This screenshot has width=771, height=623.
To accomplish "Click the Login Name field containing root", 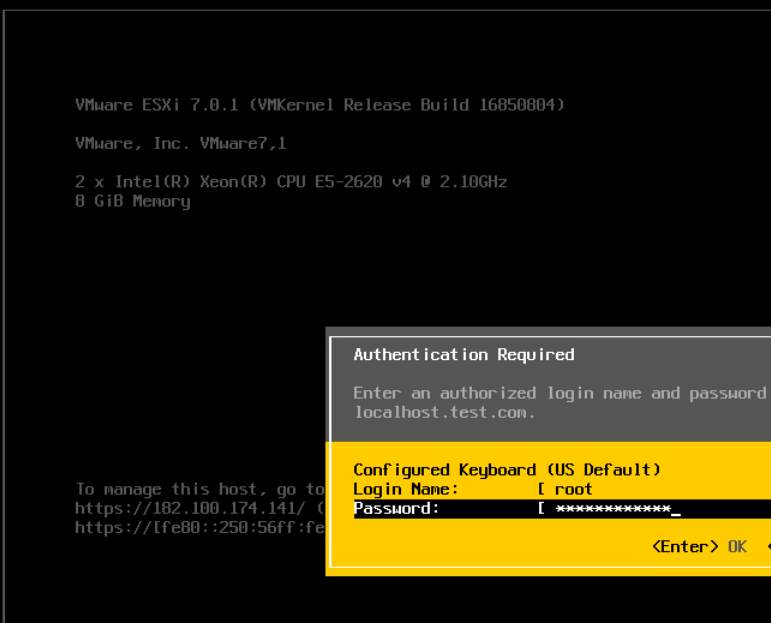I will point(574,489).
